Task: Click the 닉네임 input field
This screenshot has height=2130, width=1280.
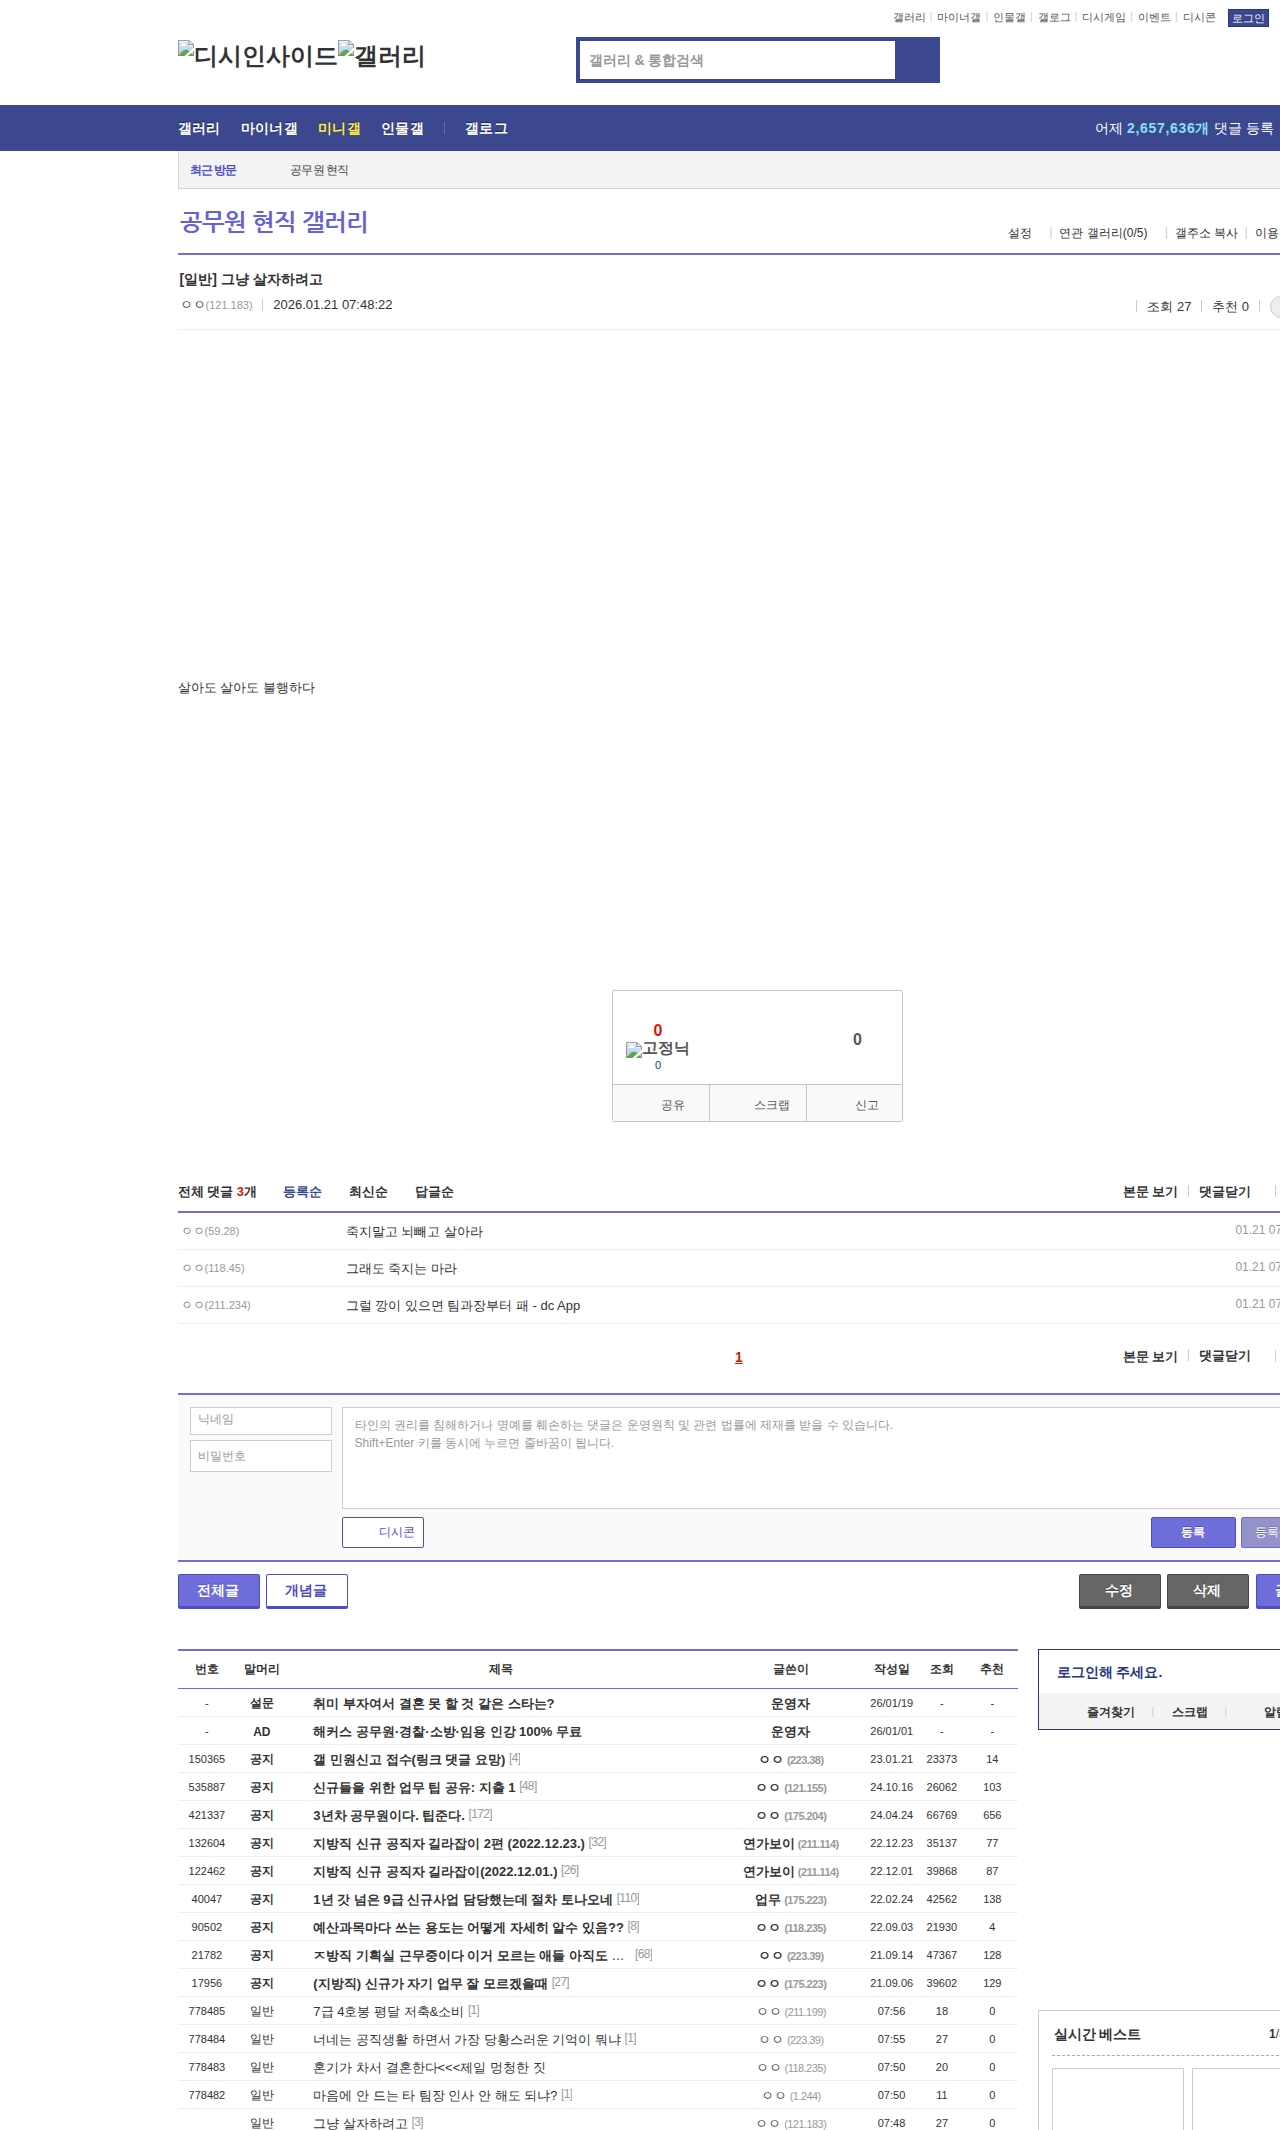Action: tap(261, 1420)
